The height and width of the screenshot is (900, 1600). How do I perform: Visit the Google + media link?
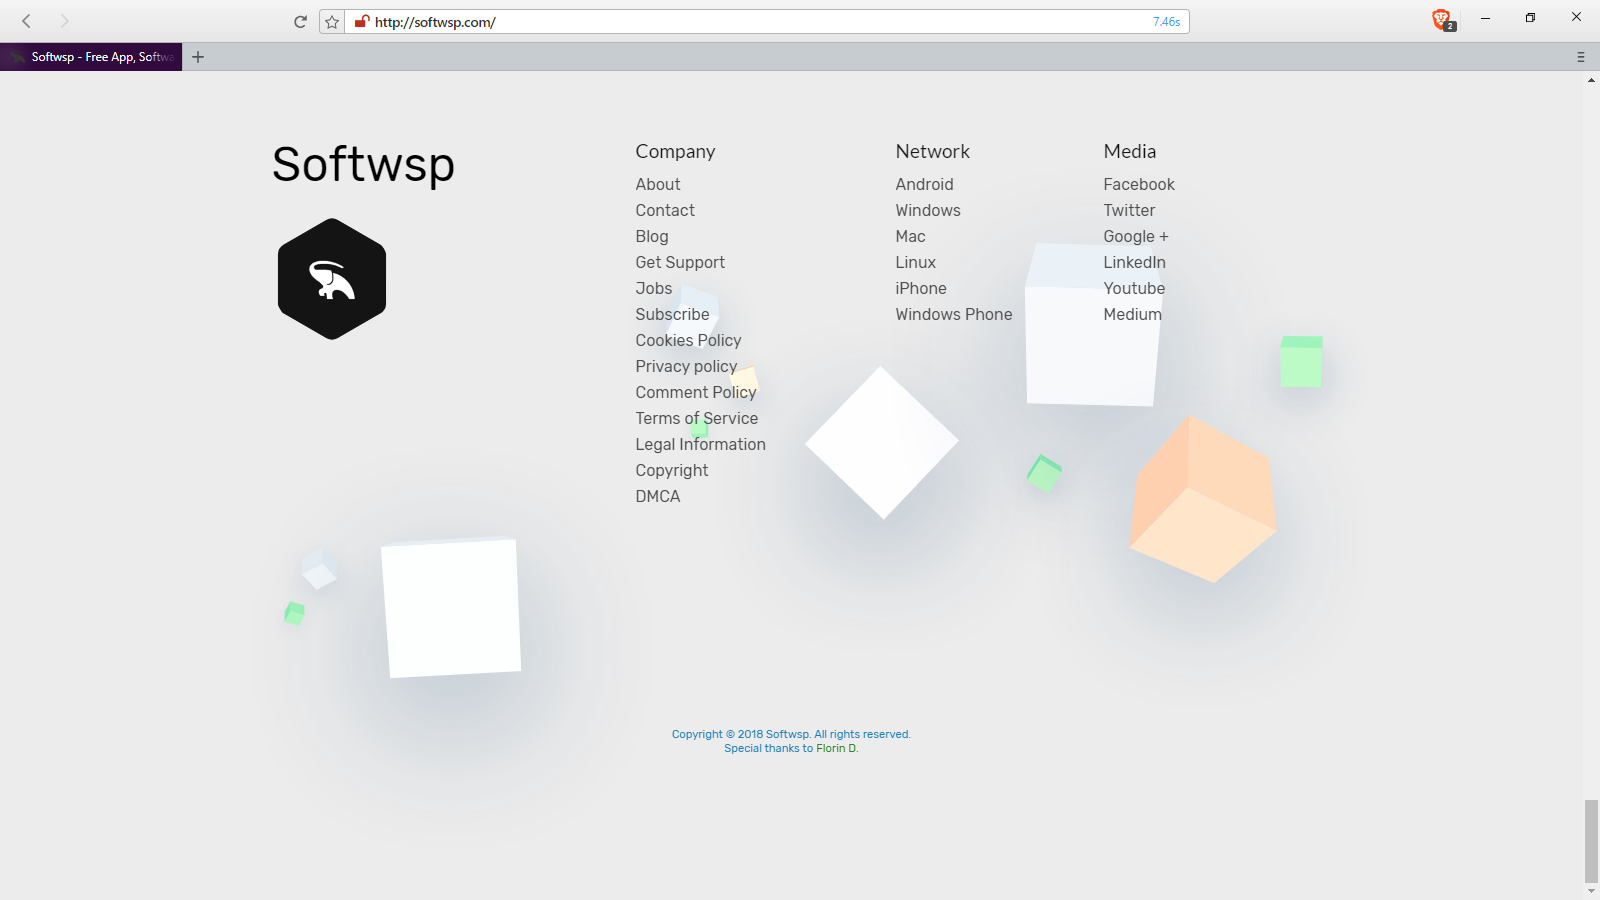(x=1136, y=236)
